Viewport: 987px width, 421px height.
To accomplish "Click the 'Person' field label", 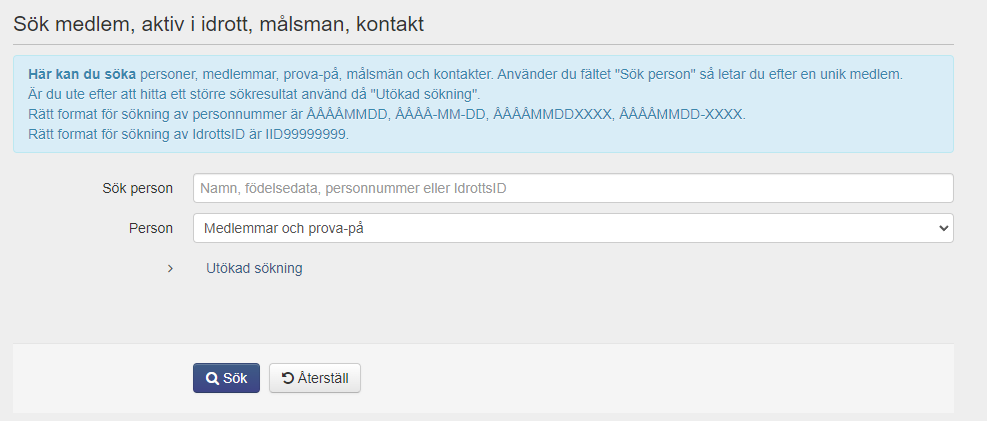I will coord(151,228).
